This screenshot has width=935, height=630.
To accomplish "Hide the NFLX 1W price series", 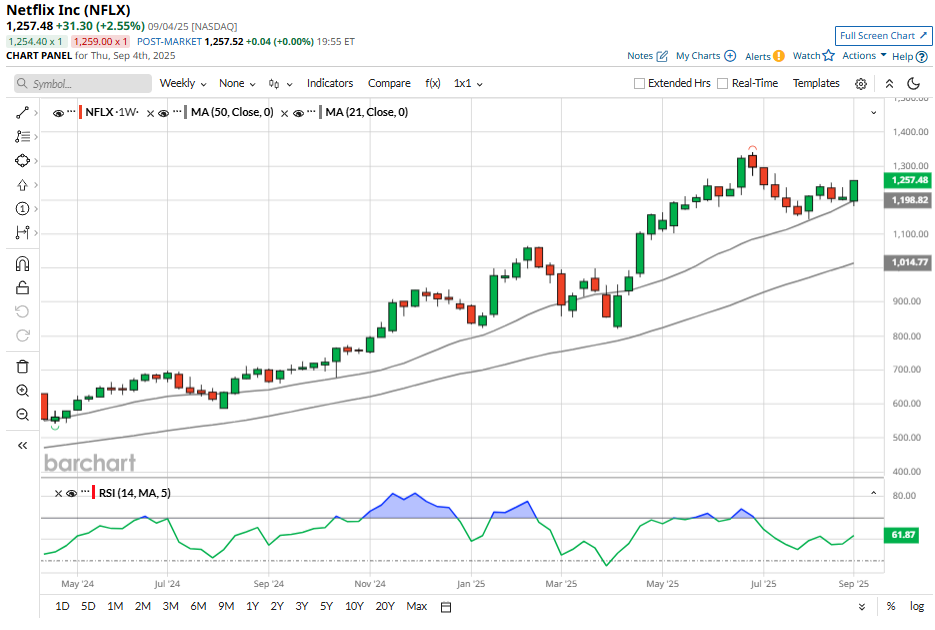I will 58,113.
